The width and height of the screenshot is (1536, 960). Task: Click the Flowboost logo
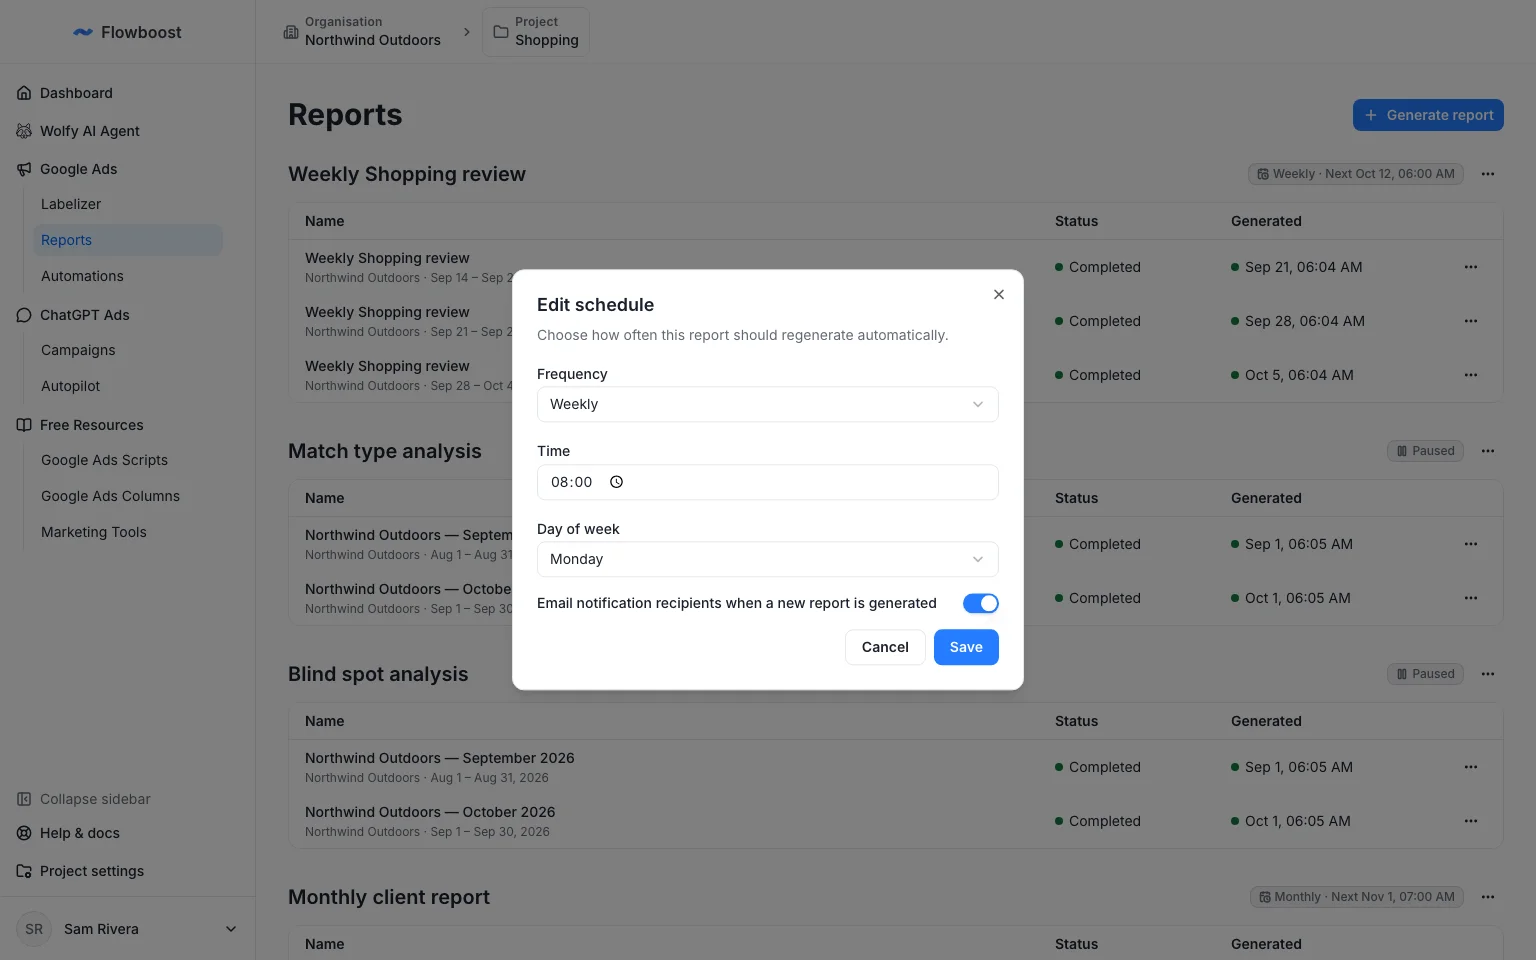click(127, 32)
